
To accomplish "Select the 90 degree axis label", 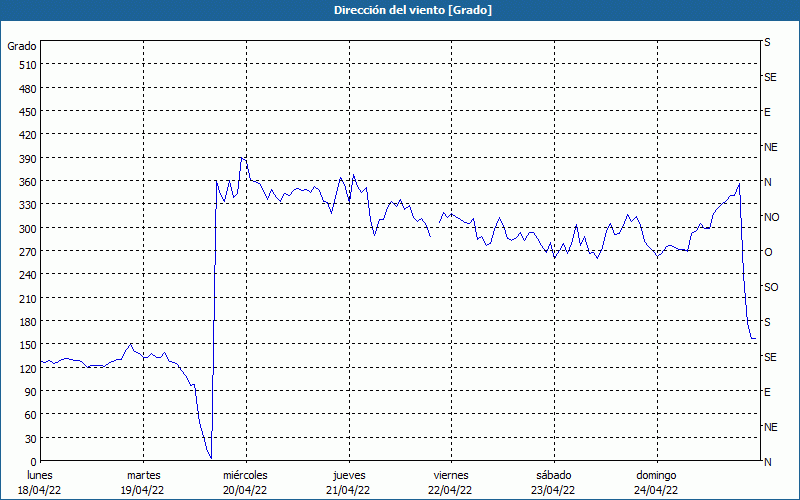I will click(x=31, y=392).
